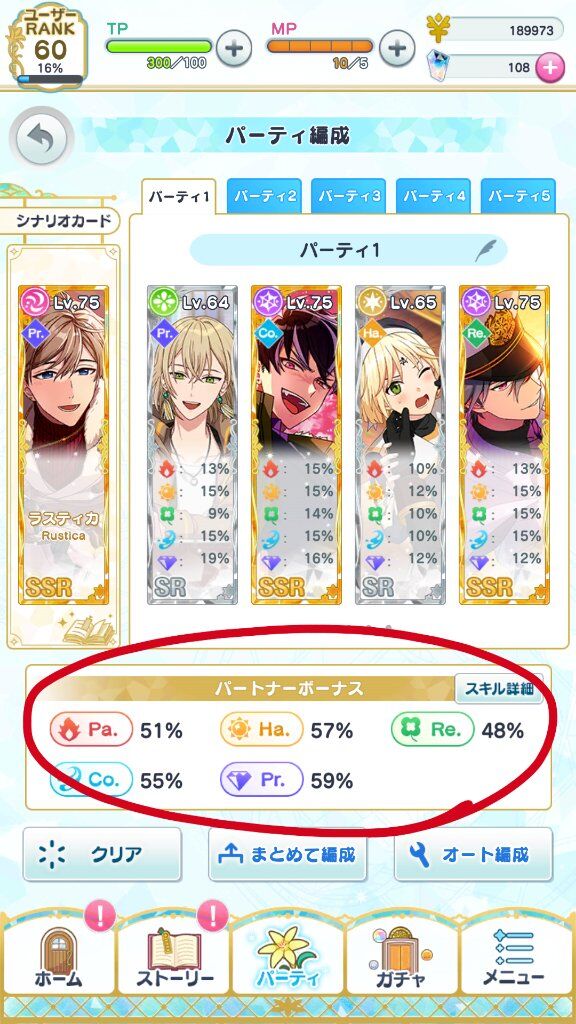The image size is (576, 1024).
Task: Edit party name with feather icon
Action: pyautogui.click(x=486, y=251)
